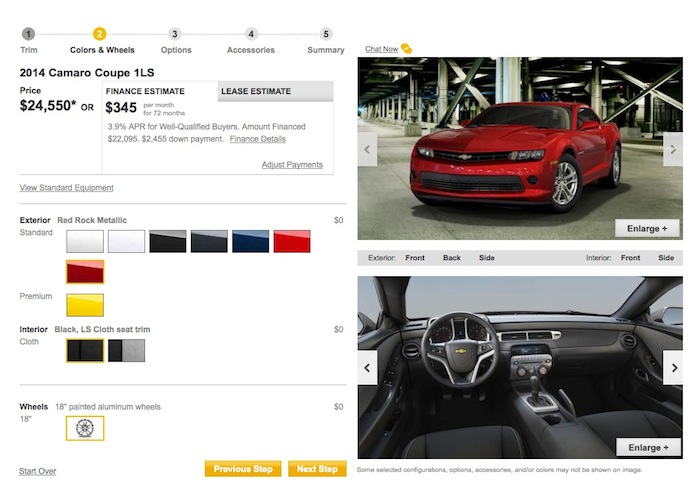Open the Chat Now link
This screenshot has width=700, height=491.
(381, 49)
